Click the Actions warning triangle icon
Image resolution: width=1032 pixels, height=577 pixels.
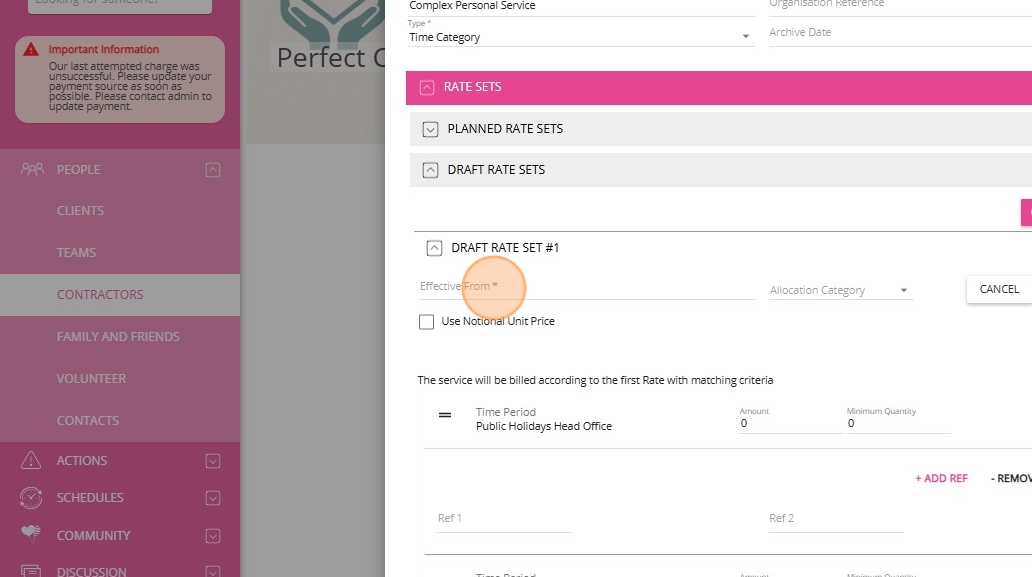tap(31, 461)
